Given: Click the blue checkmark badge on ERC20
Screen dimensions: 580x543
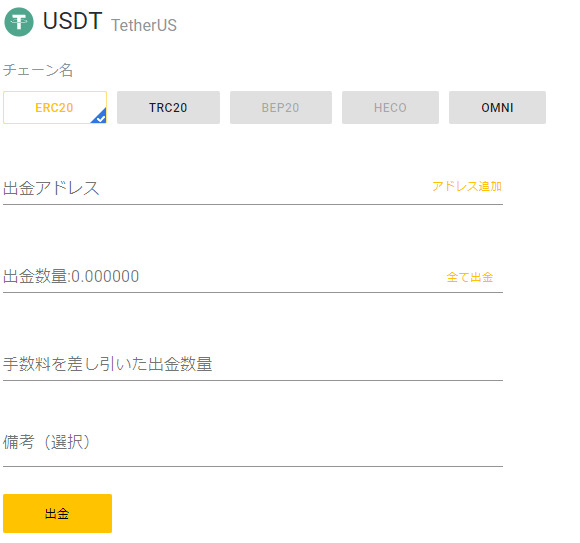Looking at the screenshot, I should tap(100, 117).
